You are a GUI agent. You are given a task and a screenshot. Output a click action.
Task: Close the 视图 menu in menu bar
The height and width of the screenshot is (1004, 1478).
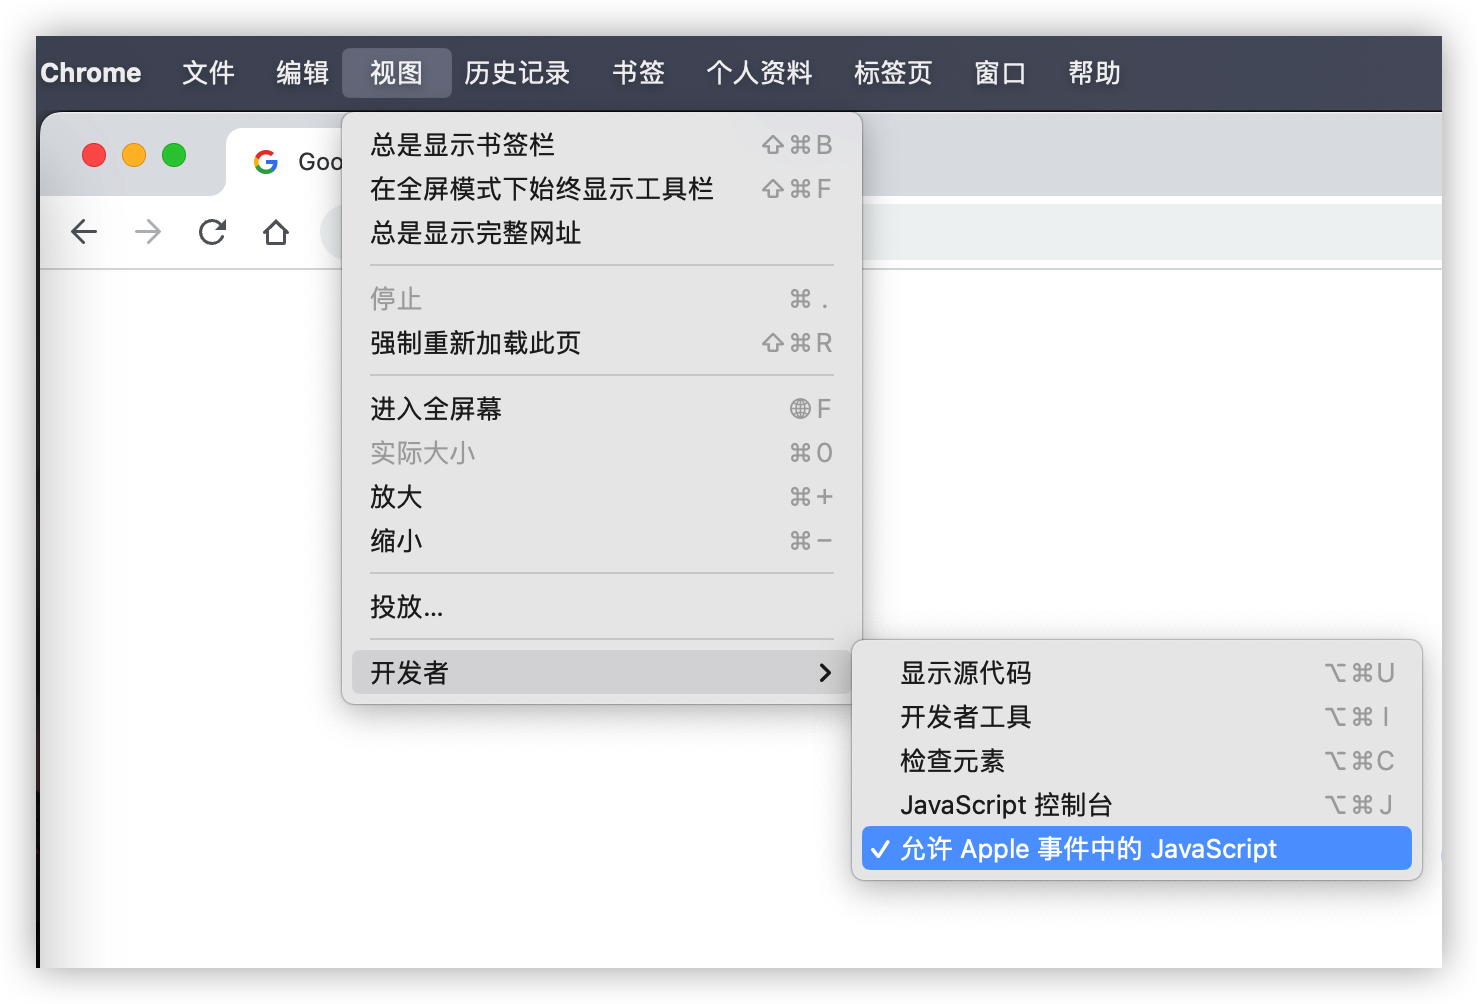pos(396,73)
